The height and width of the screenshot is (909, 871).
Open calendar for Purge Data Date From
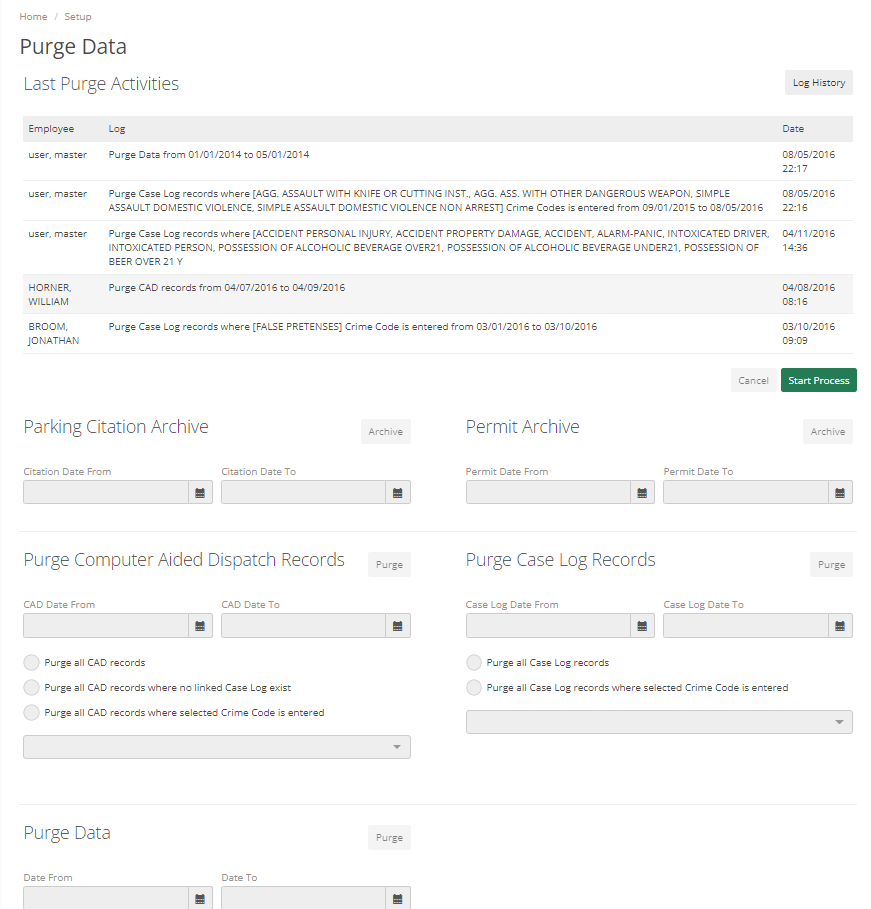200,898
